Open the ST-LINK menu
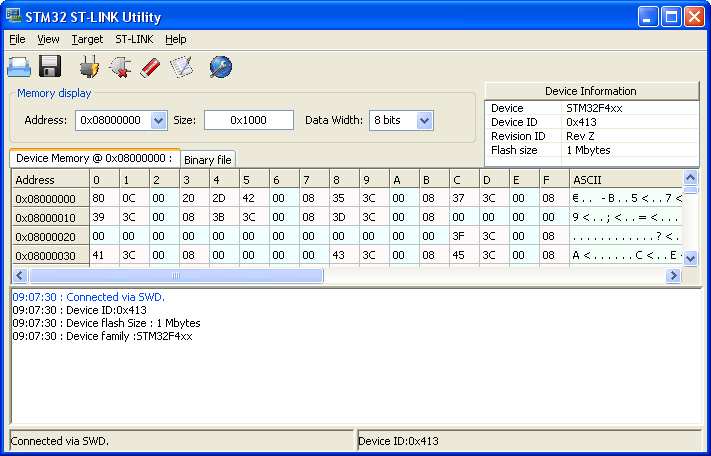This screenshot has height=456, width=711. coord(134,39)
